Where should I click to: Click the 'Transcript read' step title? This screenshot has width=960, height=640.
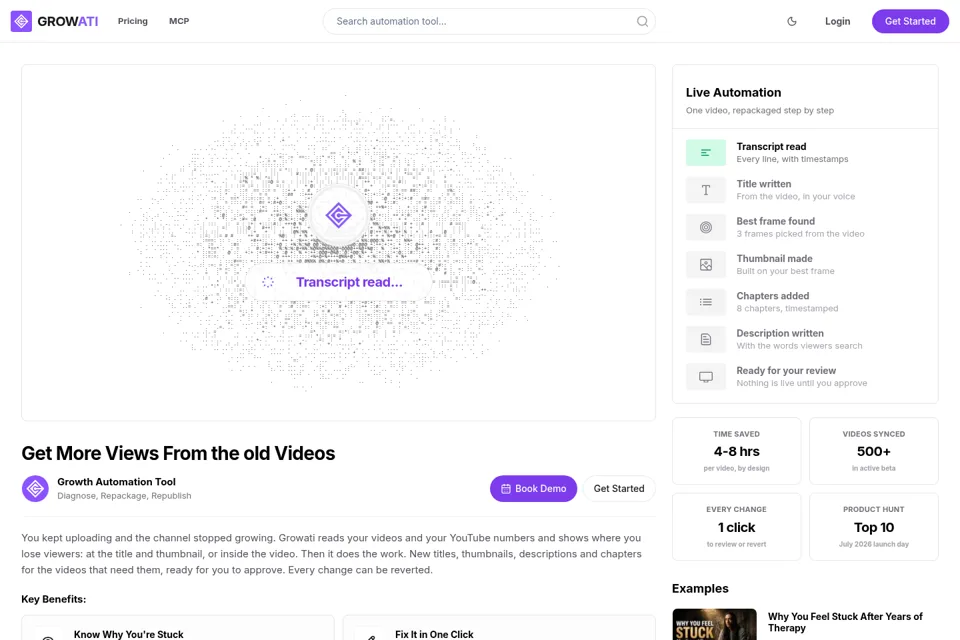771,146
